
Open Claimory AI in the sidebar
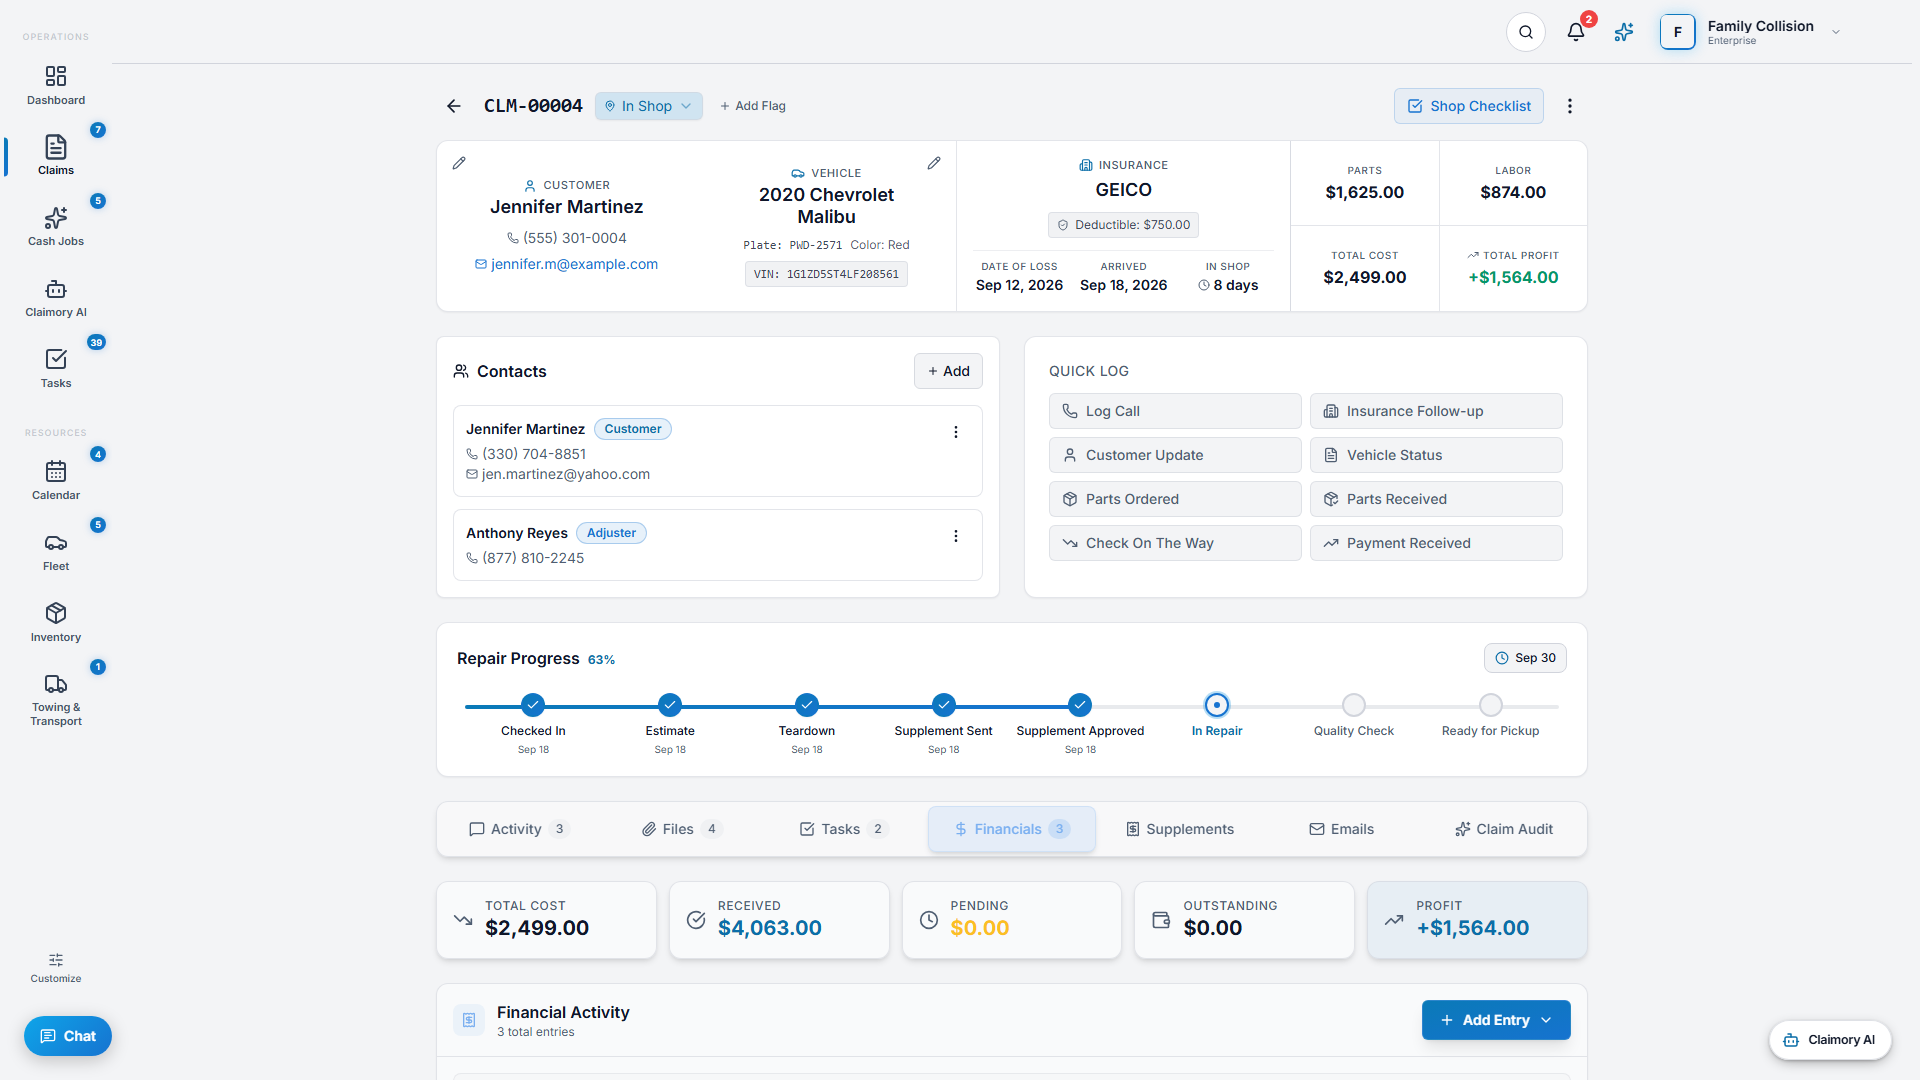point(56,299)
